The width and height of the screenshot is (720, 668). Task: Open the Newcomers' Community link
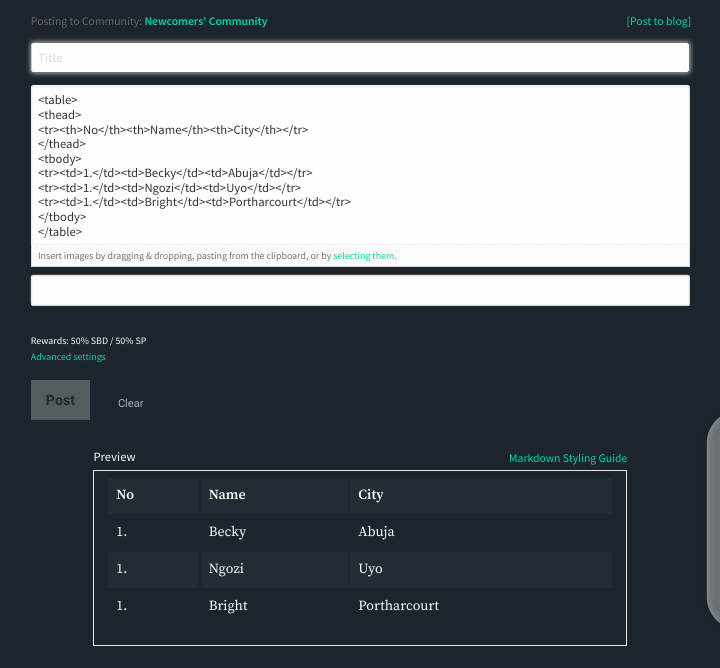[x=206, y=22]
